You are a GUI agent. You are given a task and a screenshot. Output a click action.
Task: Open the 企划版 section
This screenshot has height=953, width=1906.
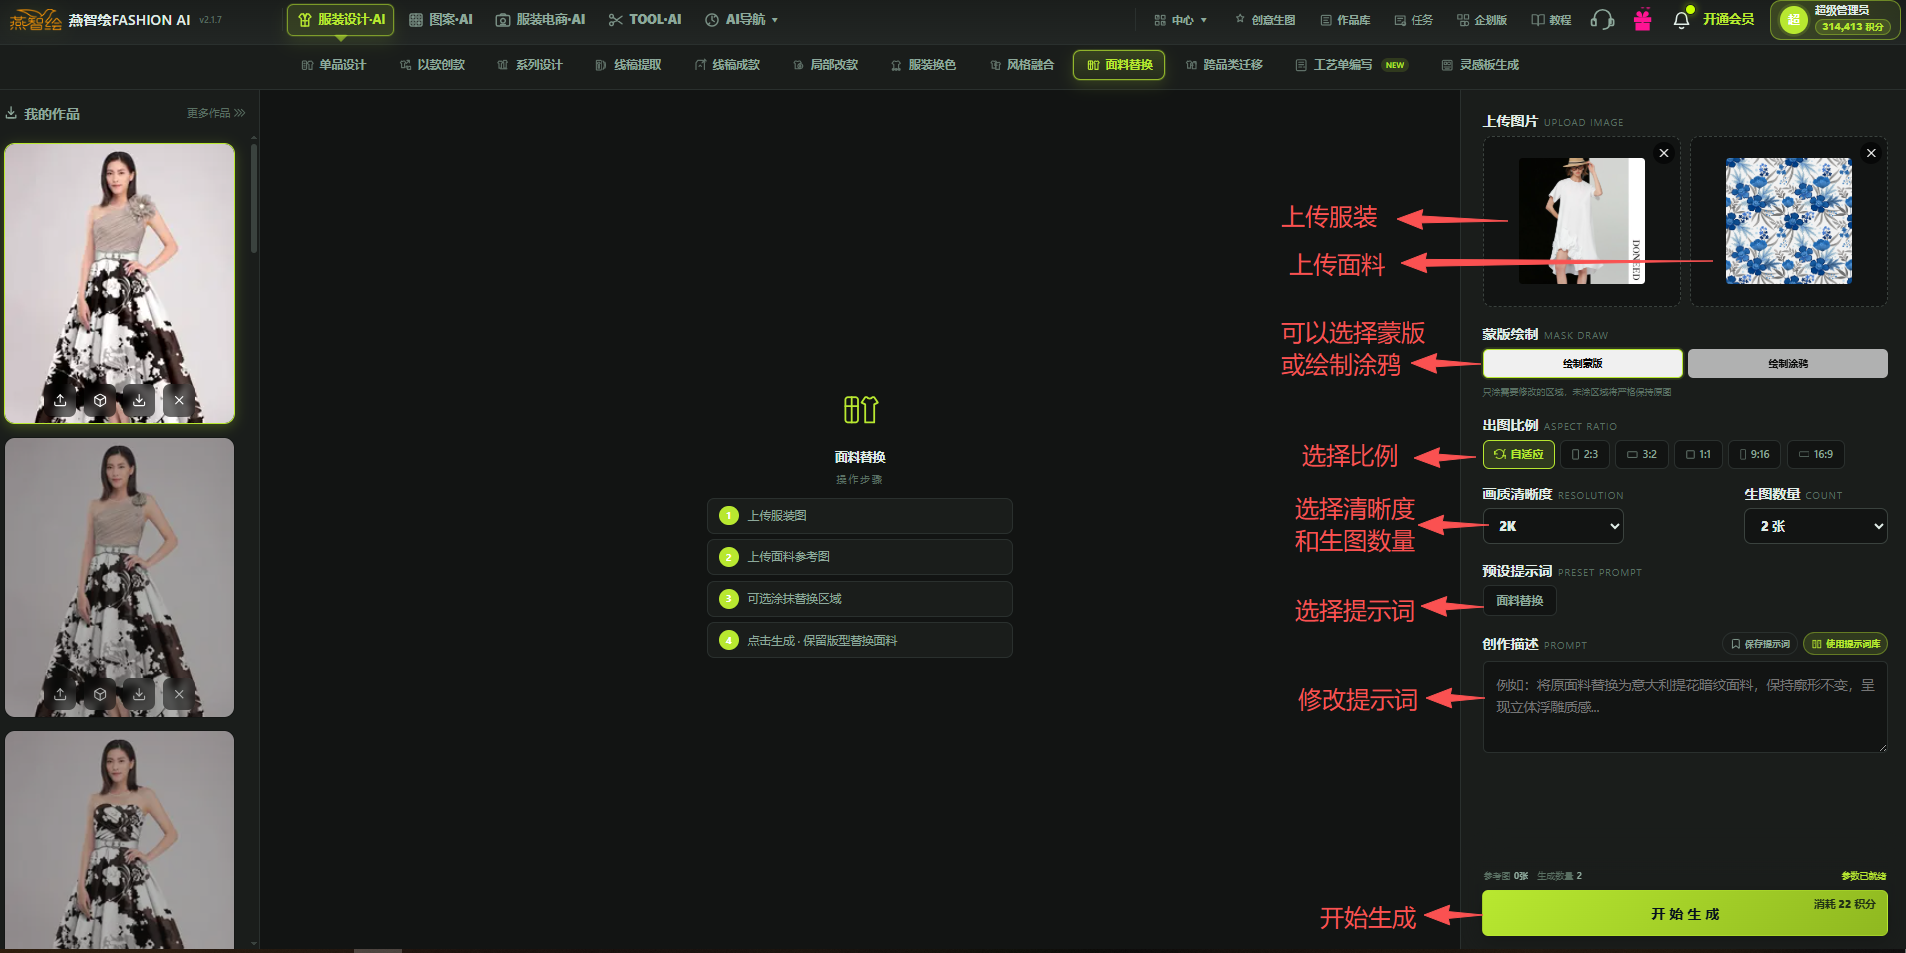coord(1482,20)
